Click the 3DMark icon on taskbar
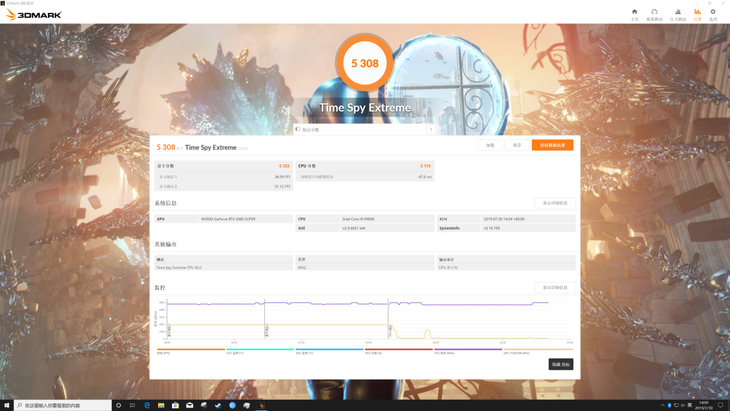The image size is (730, 411). (x=261, y=405)
